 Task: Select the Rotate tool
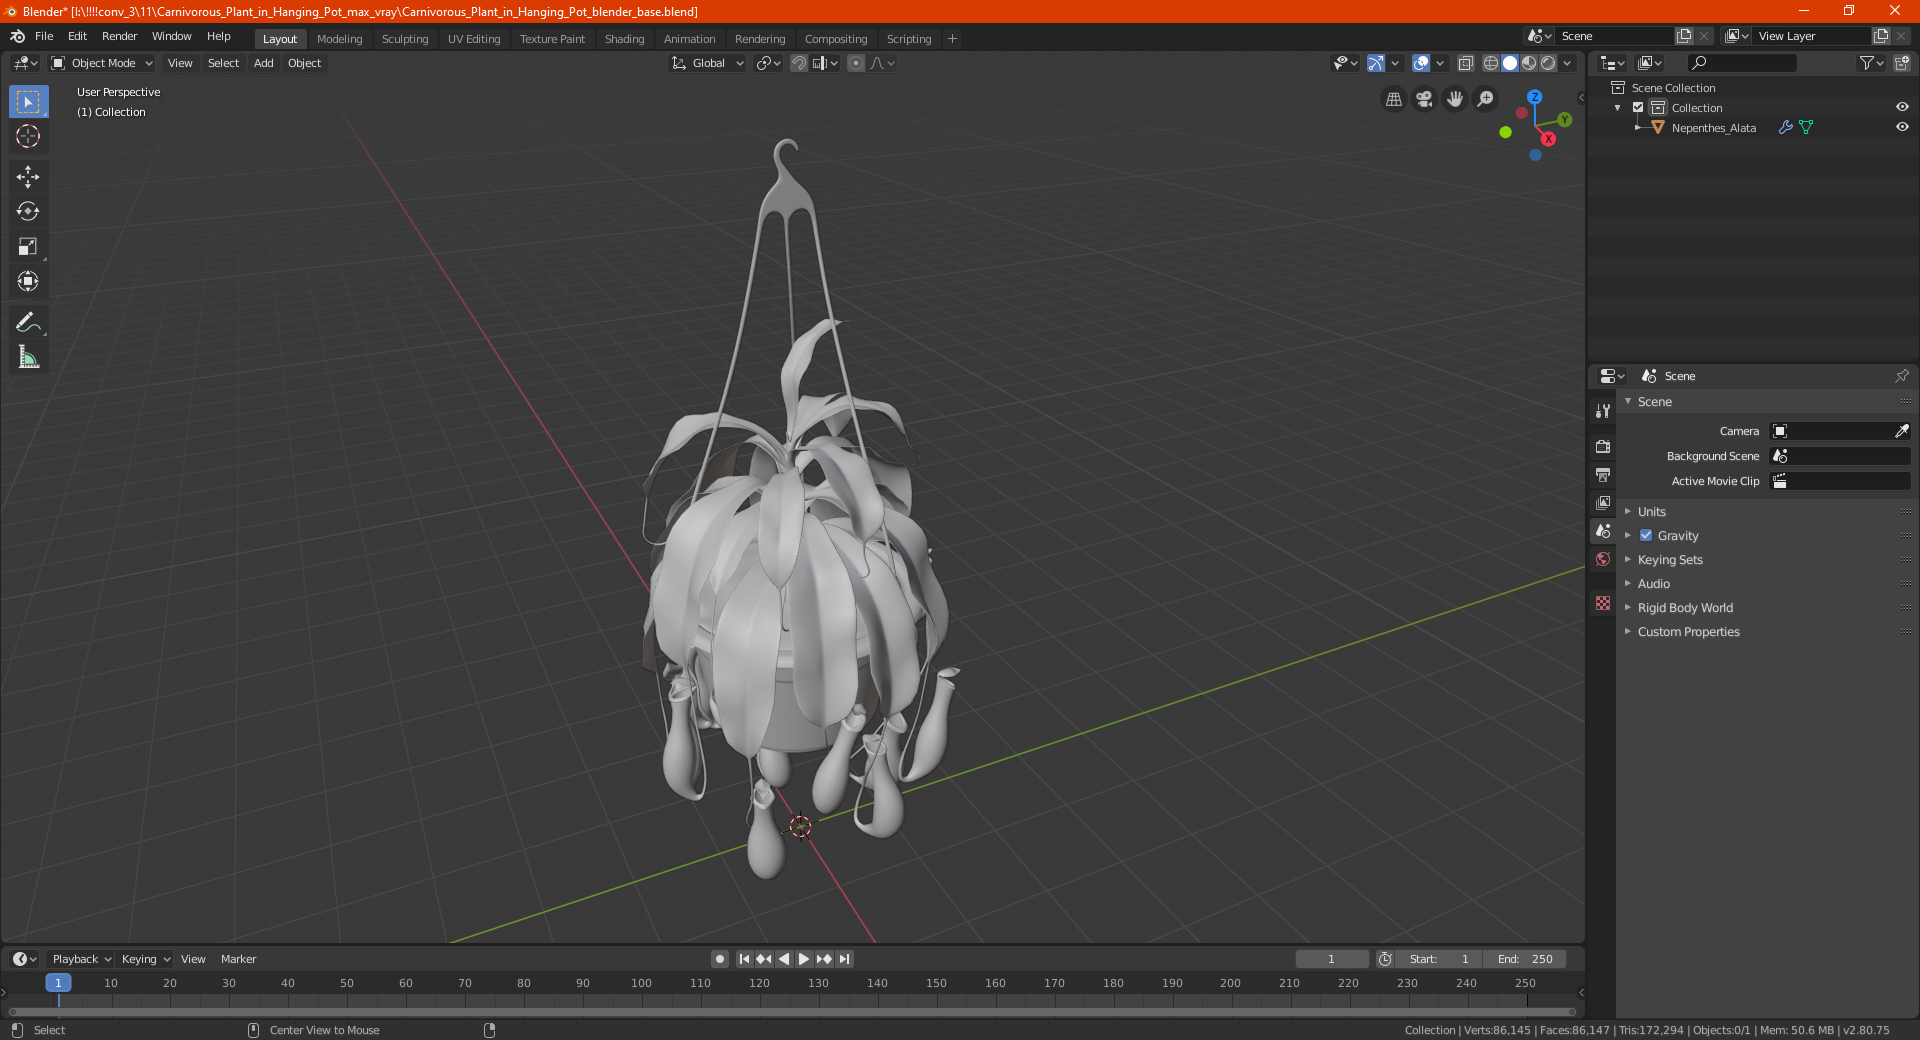coord(28,211)
